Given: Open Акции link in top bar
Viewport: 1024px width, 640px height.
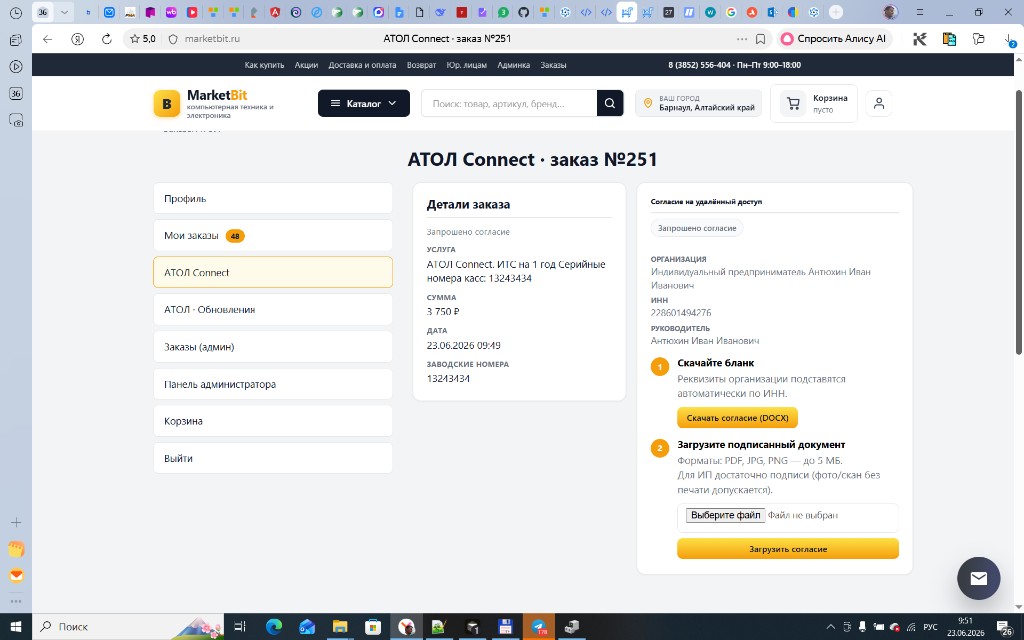Looking at the screenshot, I should coord(306,65).
